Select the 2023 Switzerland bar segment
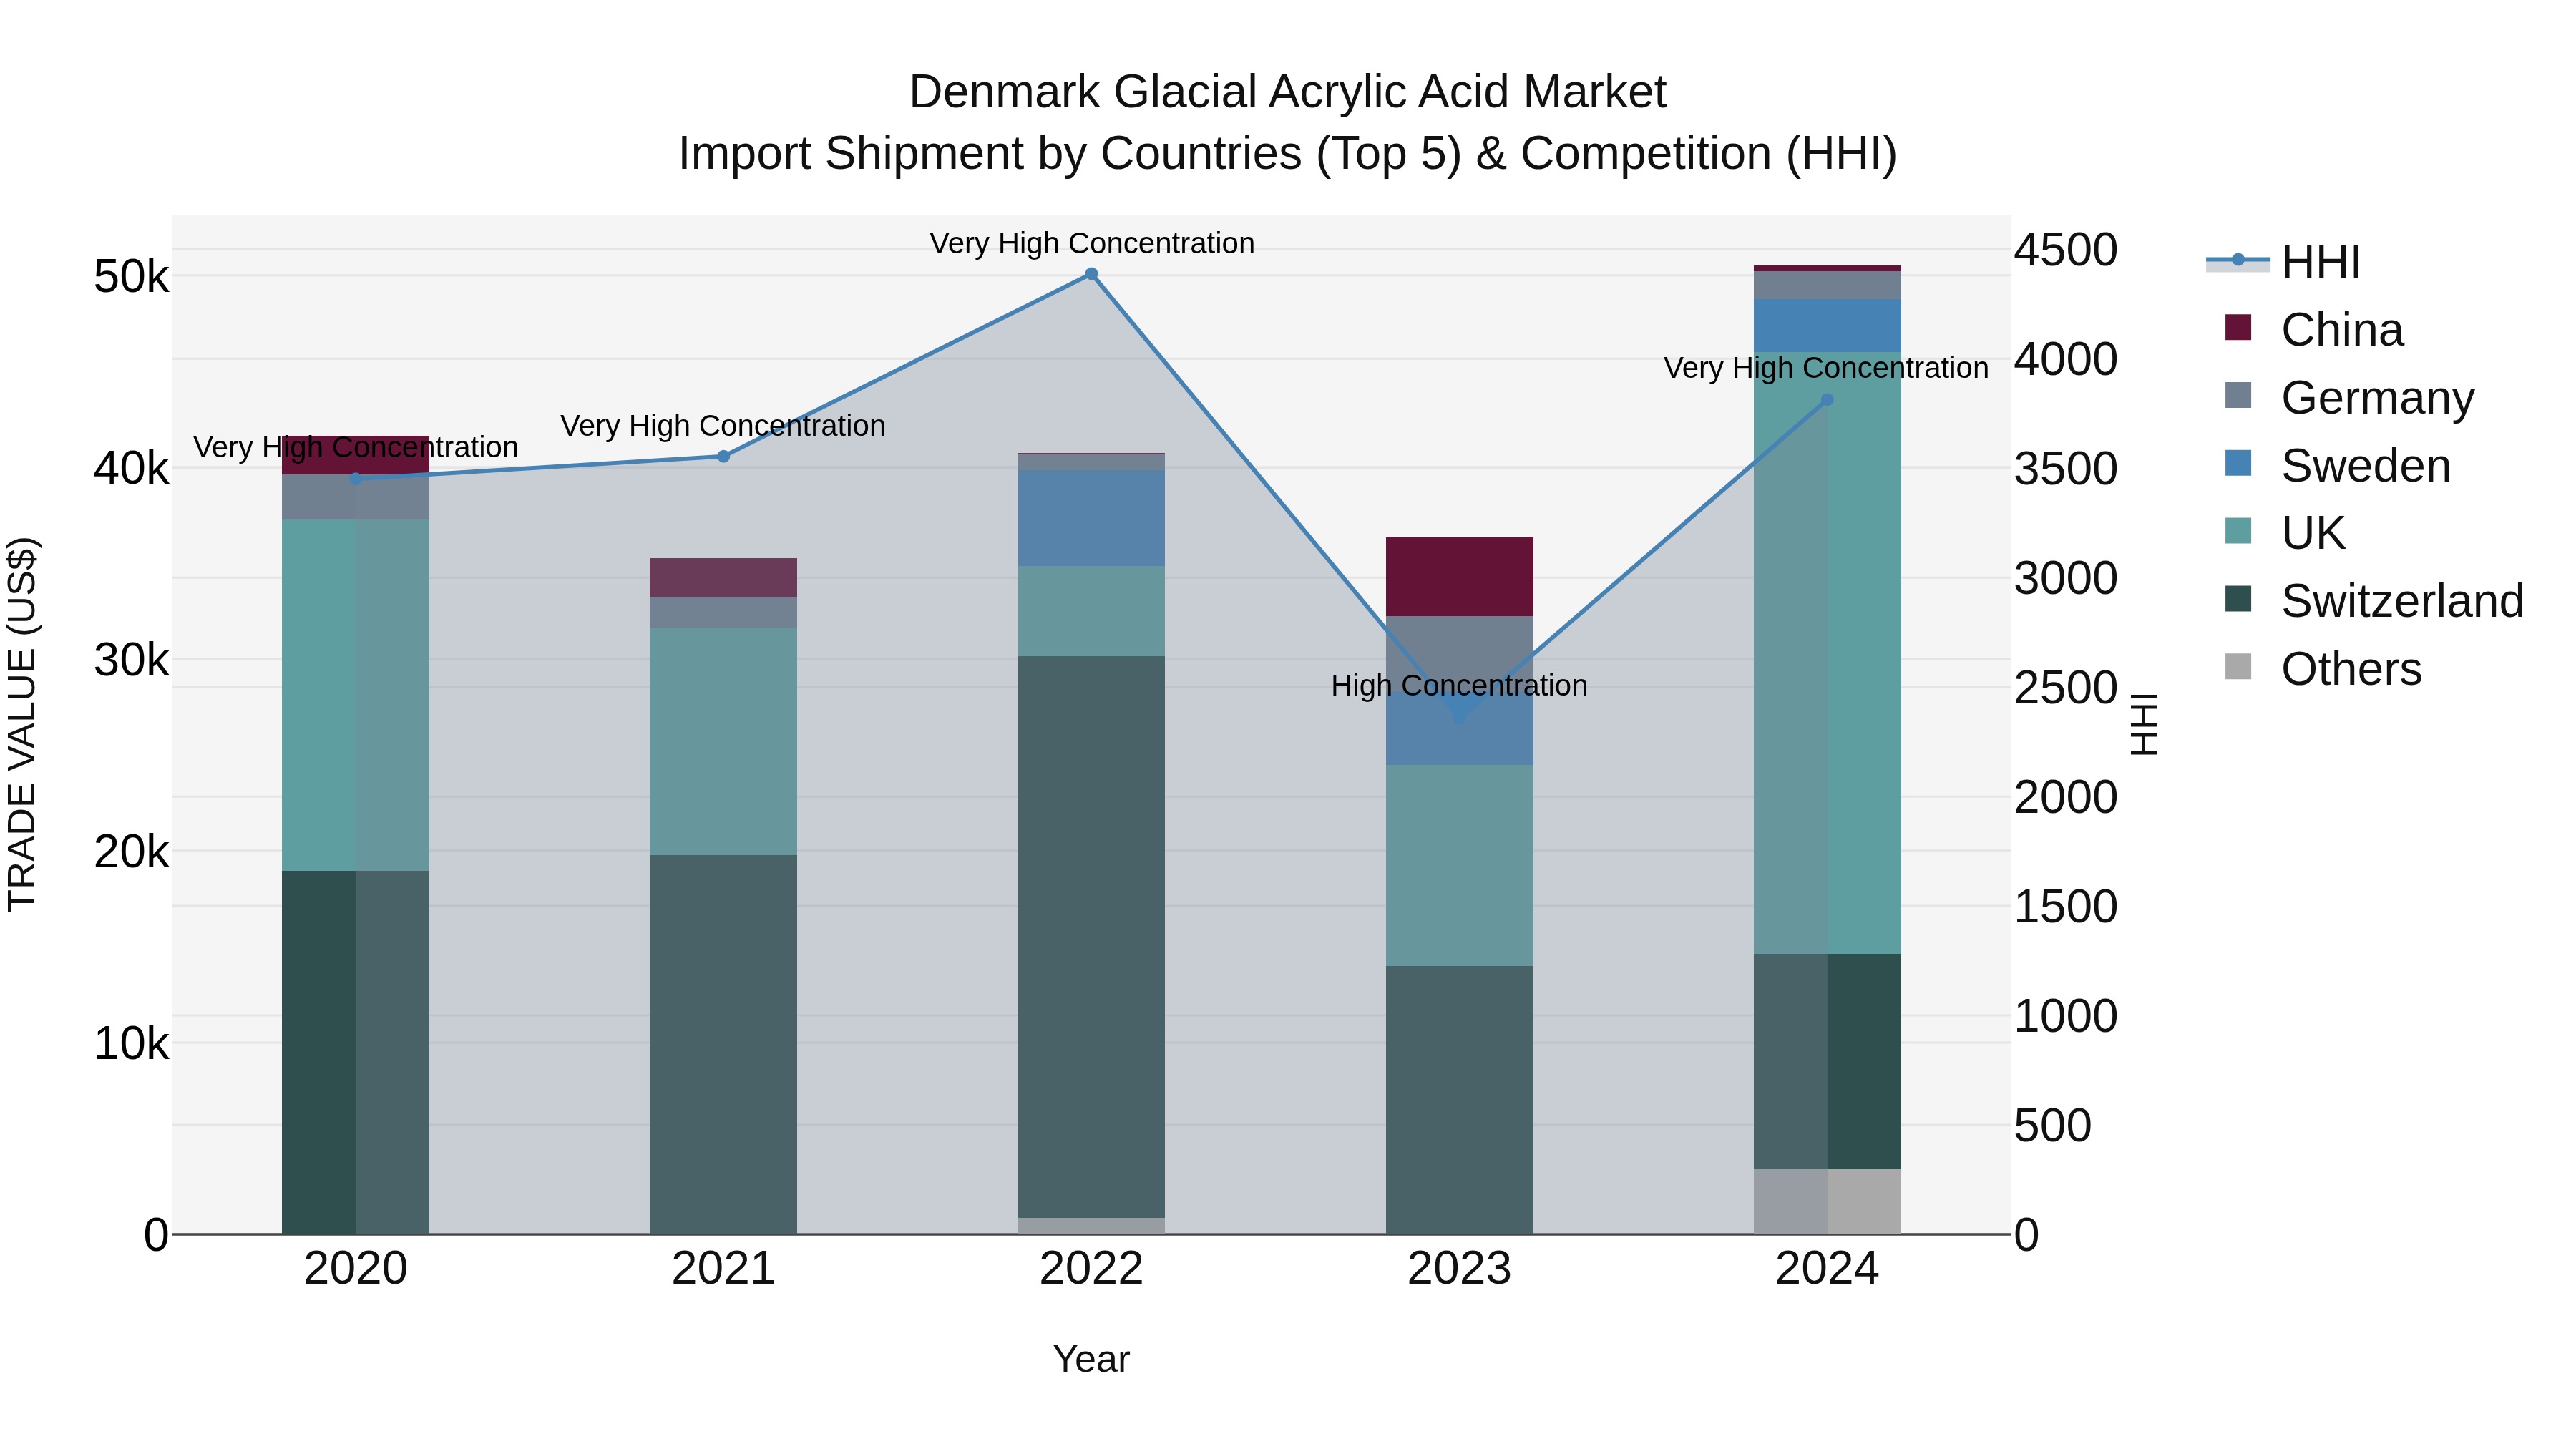 tap(1459, 1100)
